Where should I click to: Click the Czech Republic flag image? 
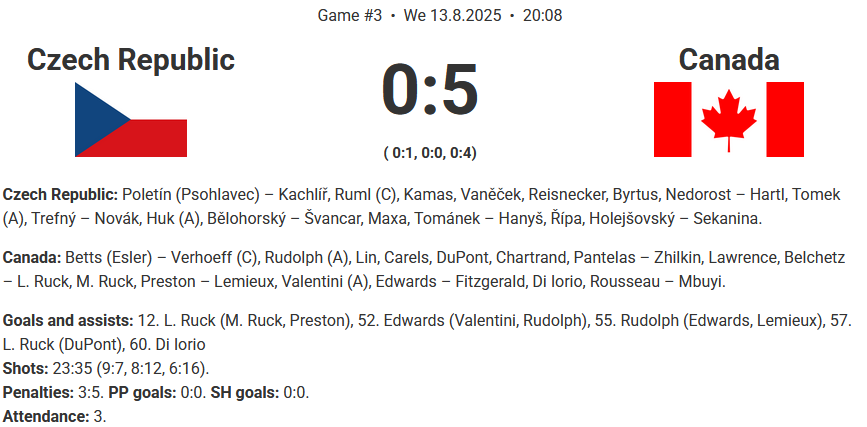pyautogui.click(x=130, y=119)
